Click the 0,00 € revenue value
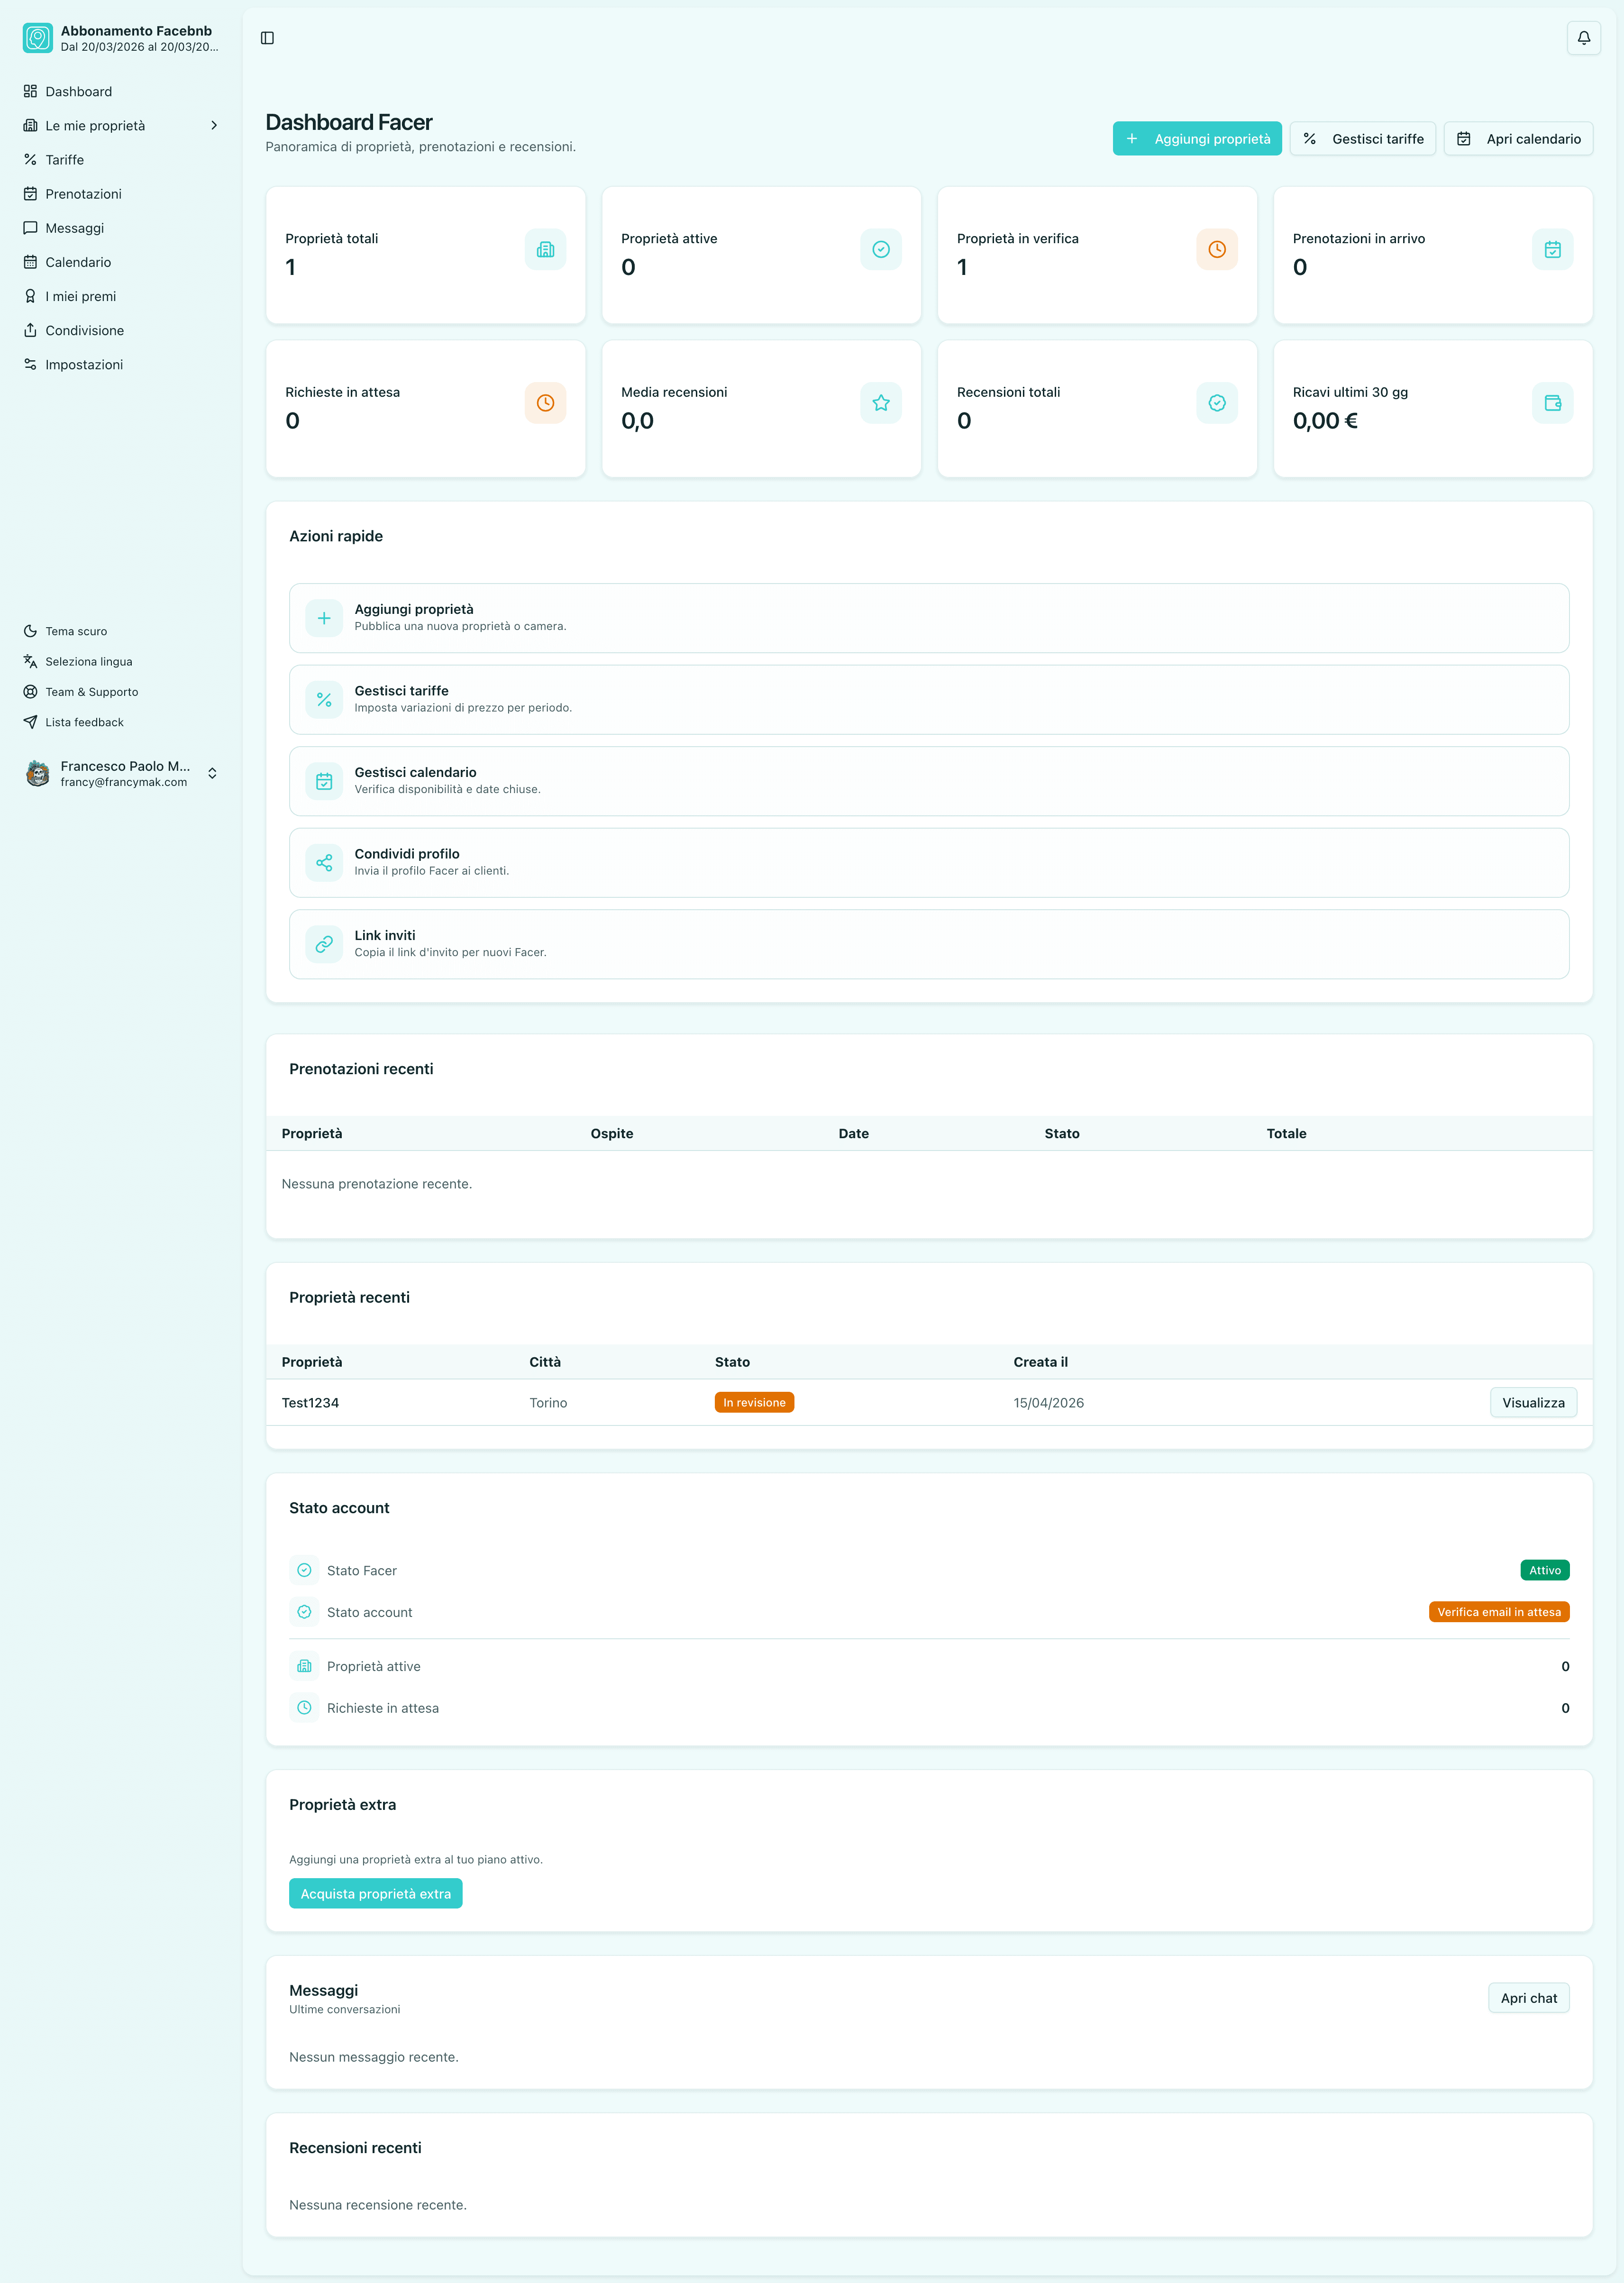 1325,421
